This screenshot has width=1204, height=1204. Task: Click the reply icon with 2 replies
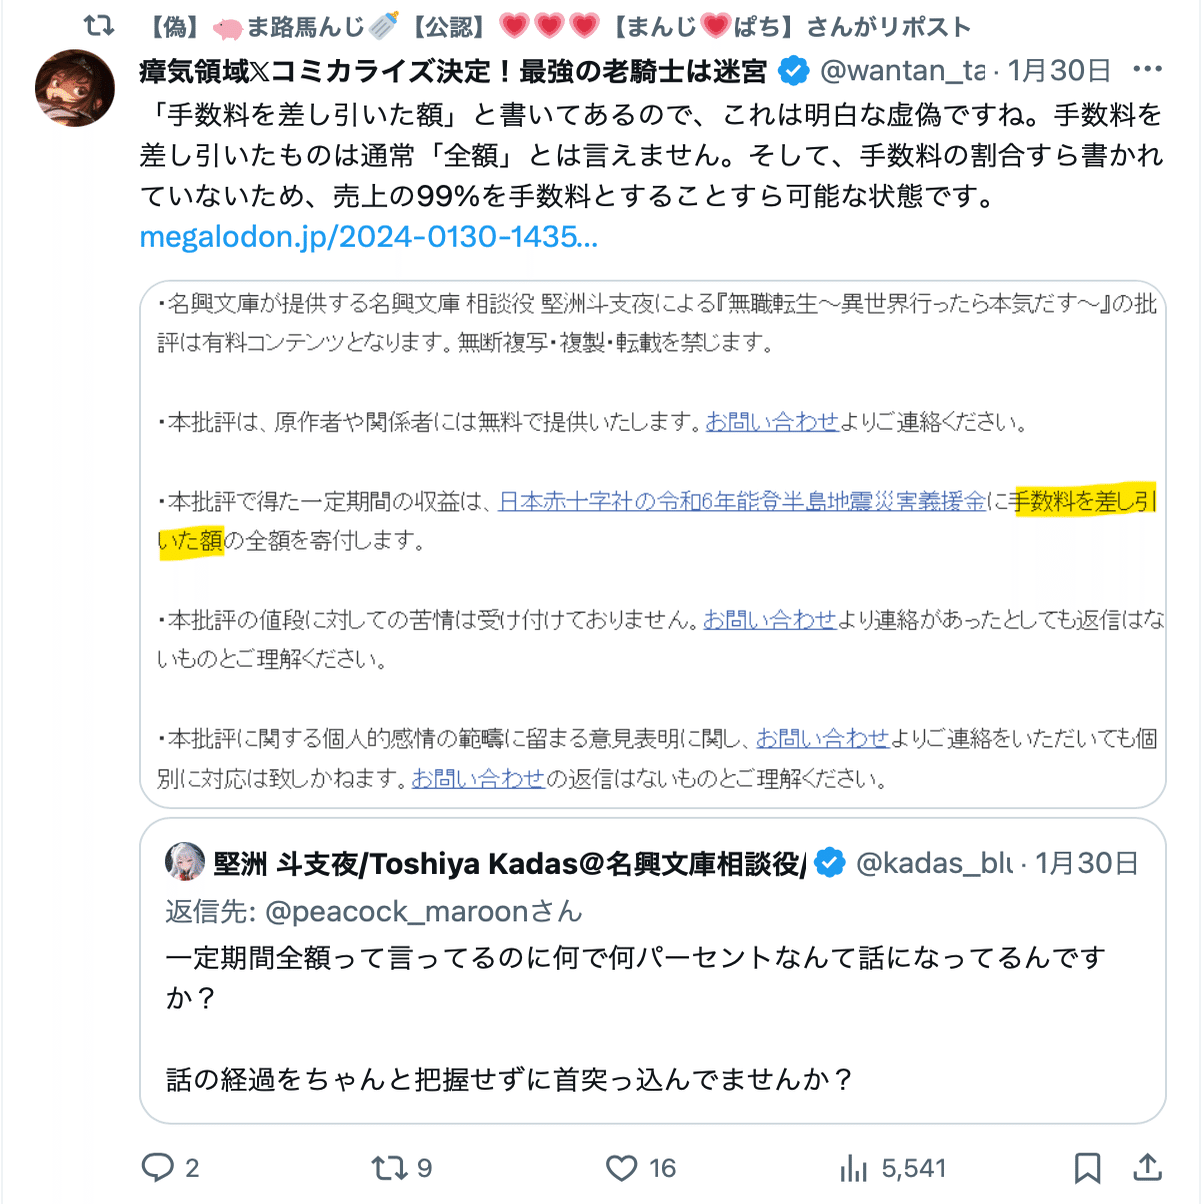pos(158,1167)
